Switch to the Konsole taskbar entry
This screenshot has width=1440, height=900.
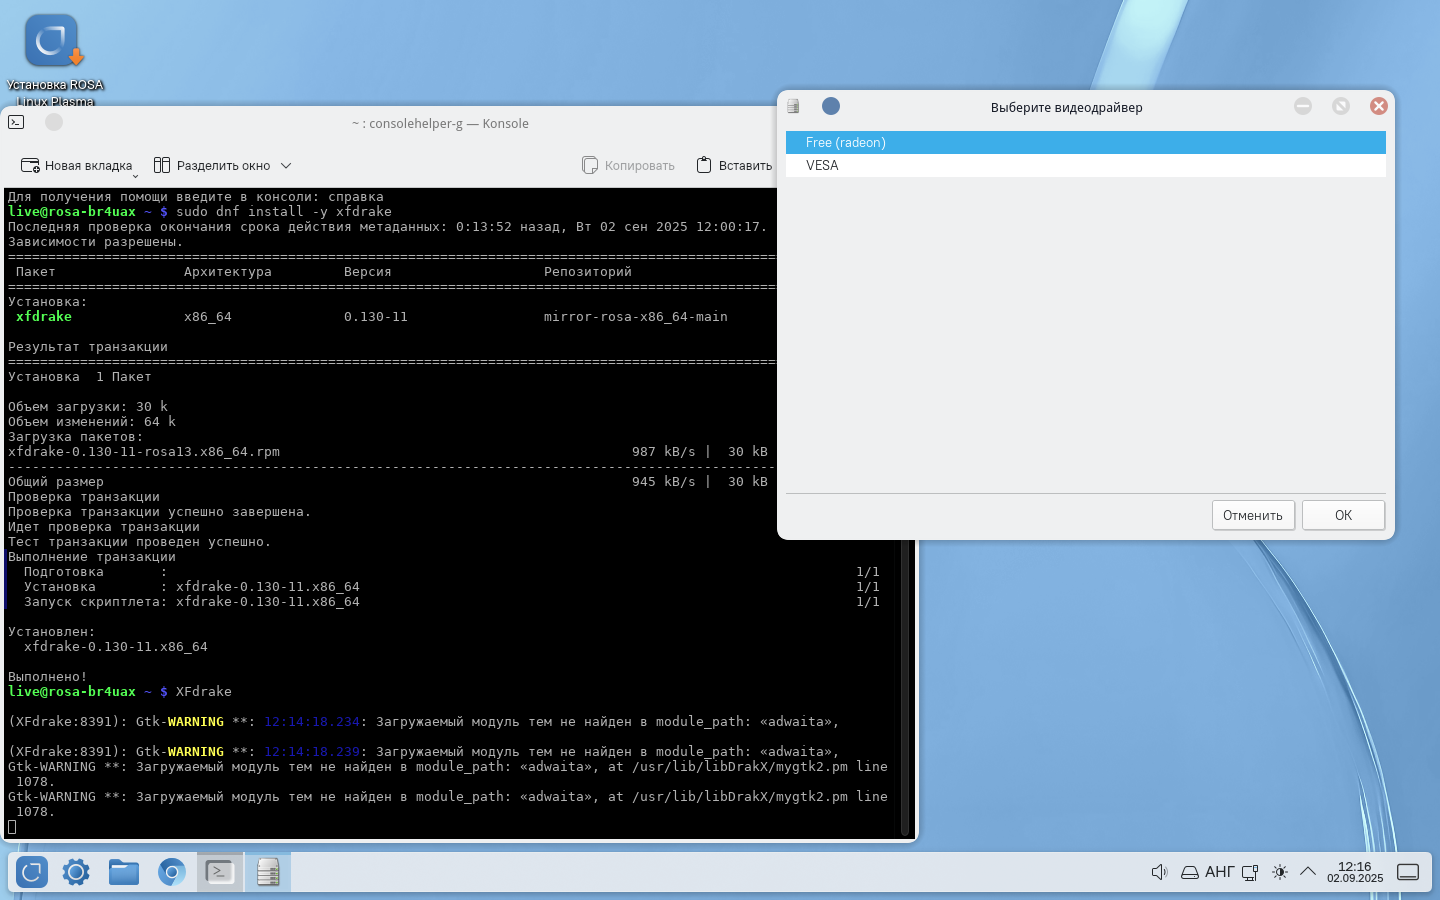click(220, 872)
